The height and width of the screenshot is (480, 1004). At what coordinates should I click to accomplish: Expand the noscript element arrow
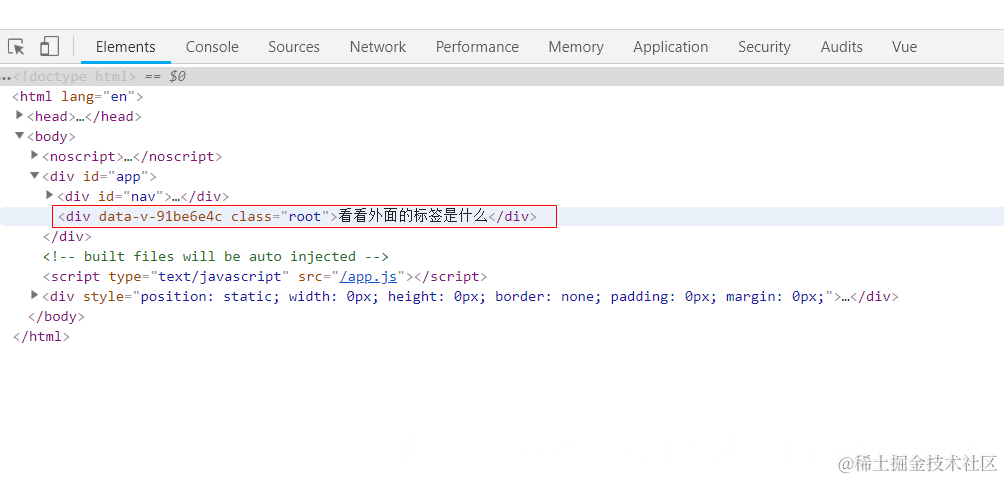tap(35, 155)
